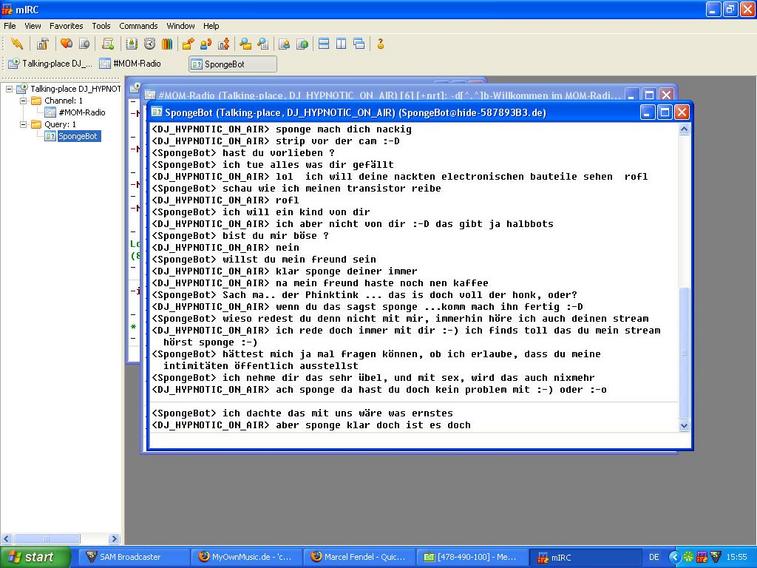Open the Favorites menu

coord(66,25)
